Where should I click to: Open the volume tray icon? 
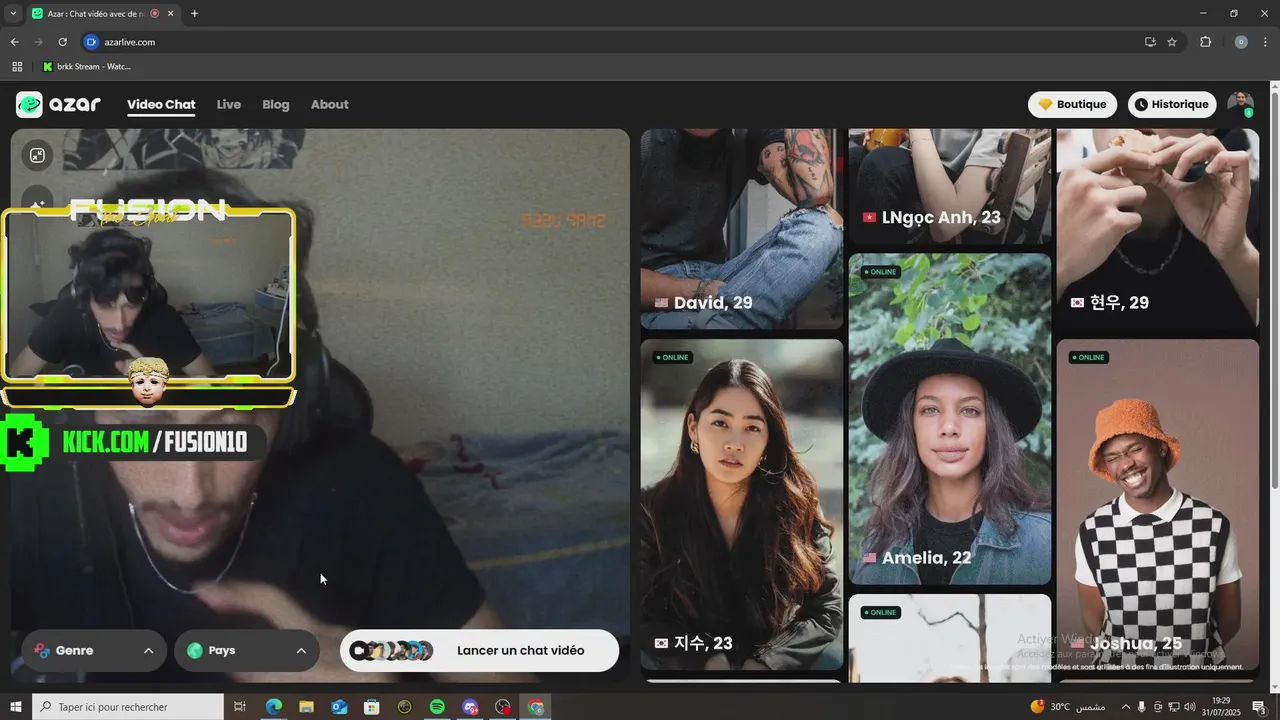tap(1190, 707)
